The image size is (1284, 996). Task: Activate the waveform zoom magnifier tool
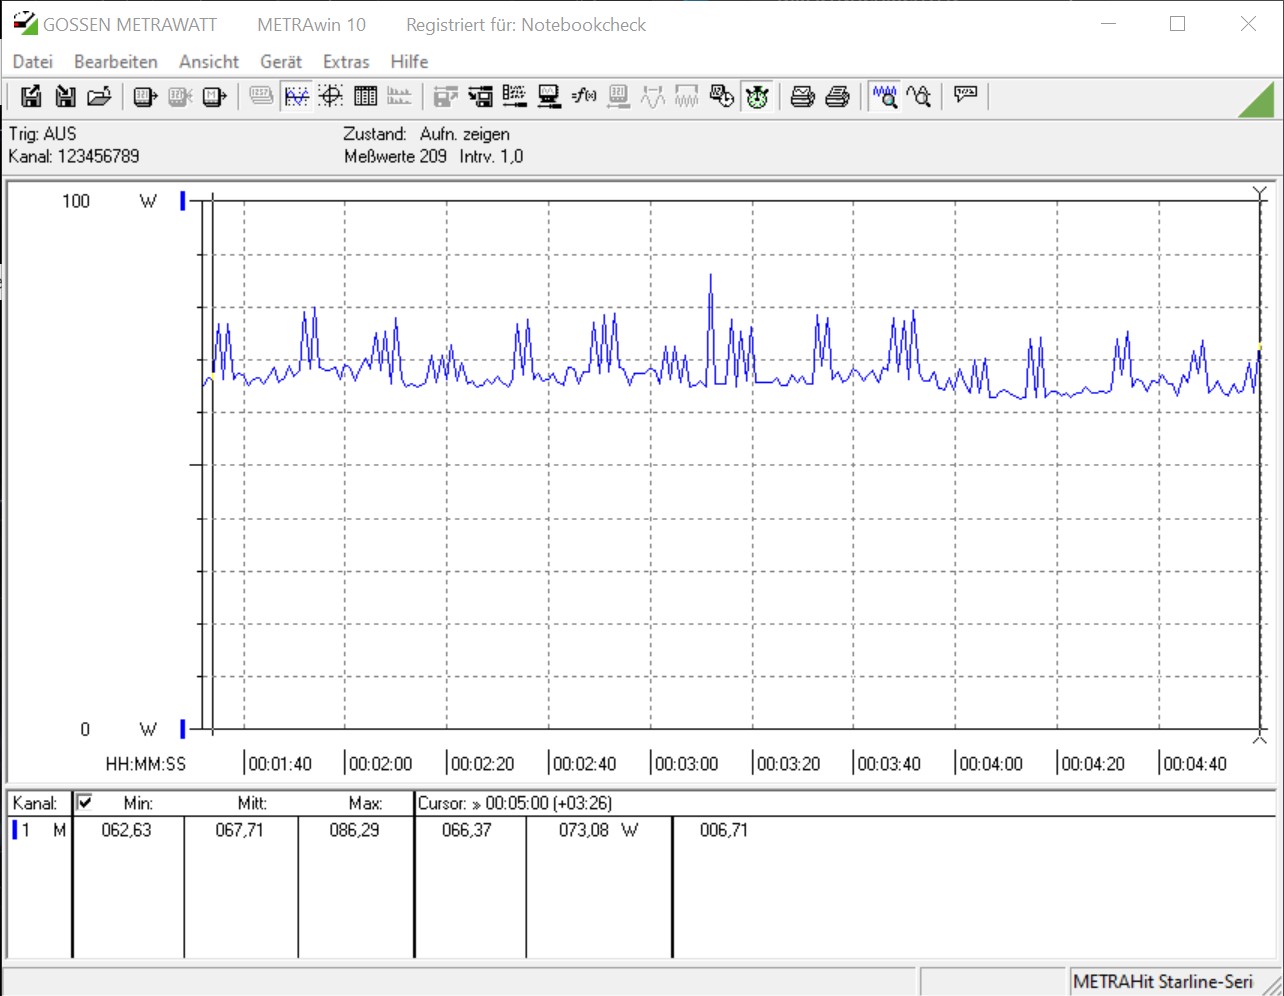[885, 96]
